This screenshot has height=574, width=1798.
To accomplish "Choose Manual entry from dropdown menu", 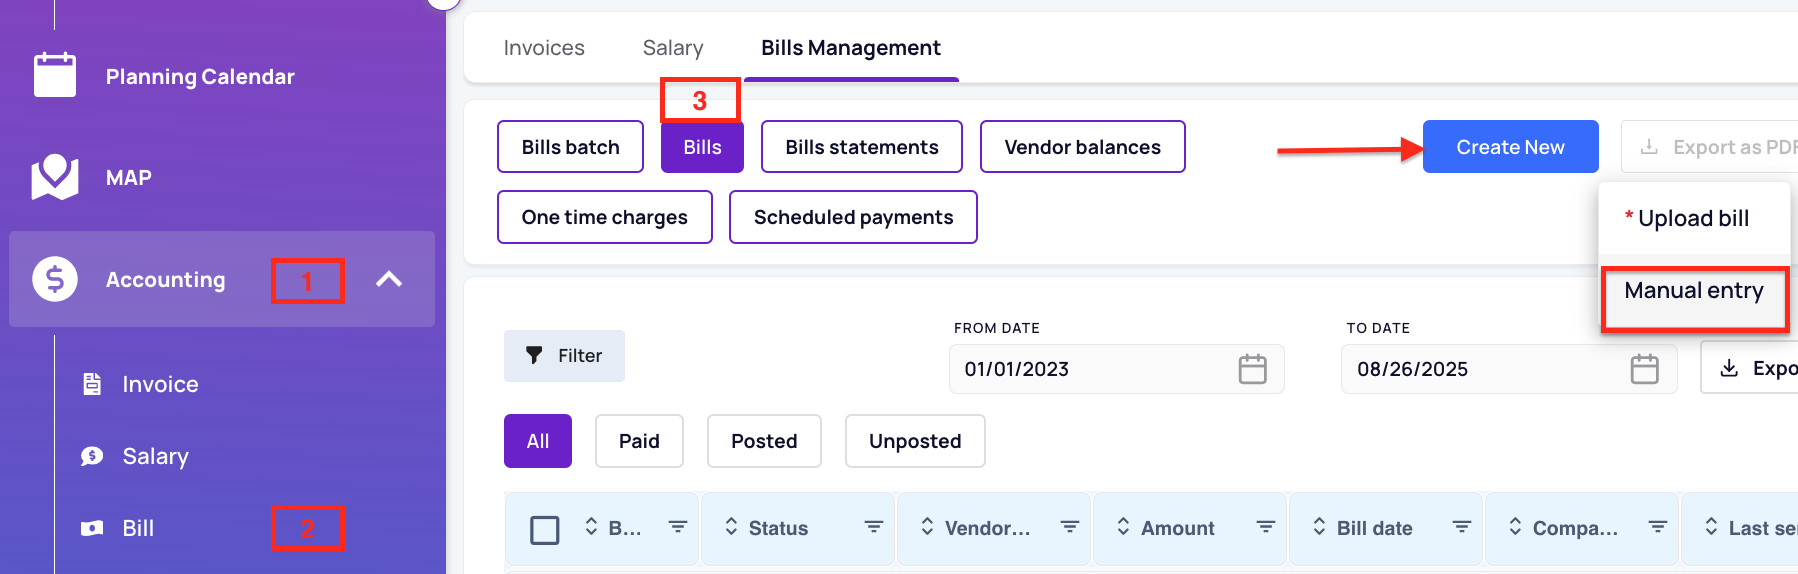I will pyautogui.click(x=1693, y=291).
